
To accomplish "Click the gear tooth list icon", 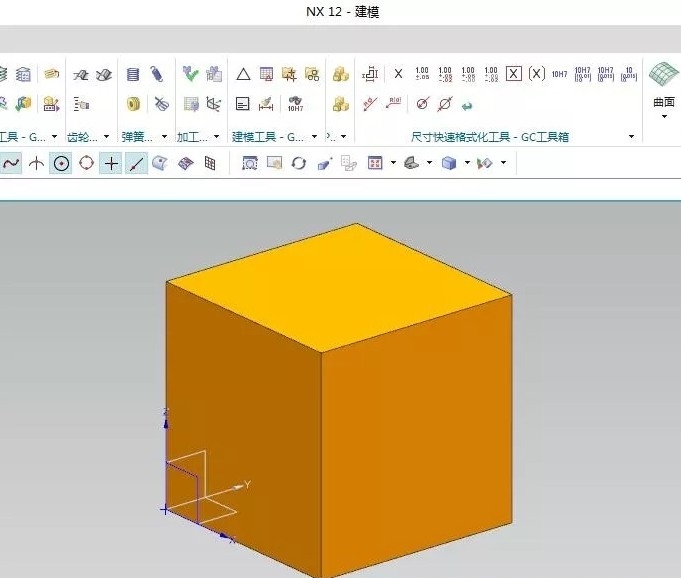I will click(81, 104).
